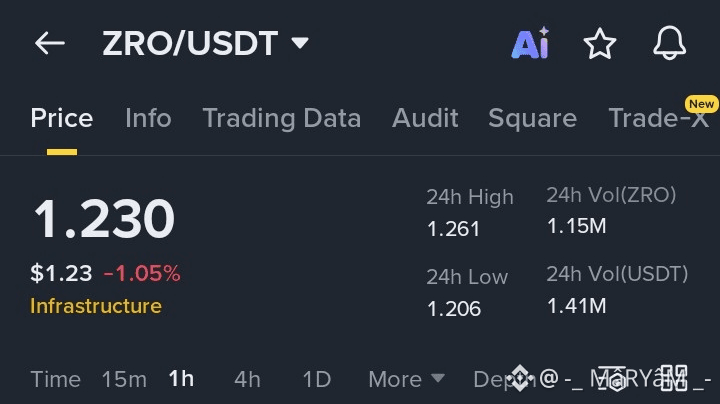Open price alert bell
The image size is (720, 404).
point(669,43)
